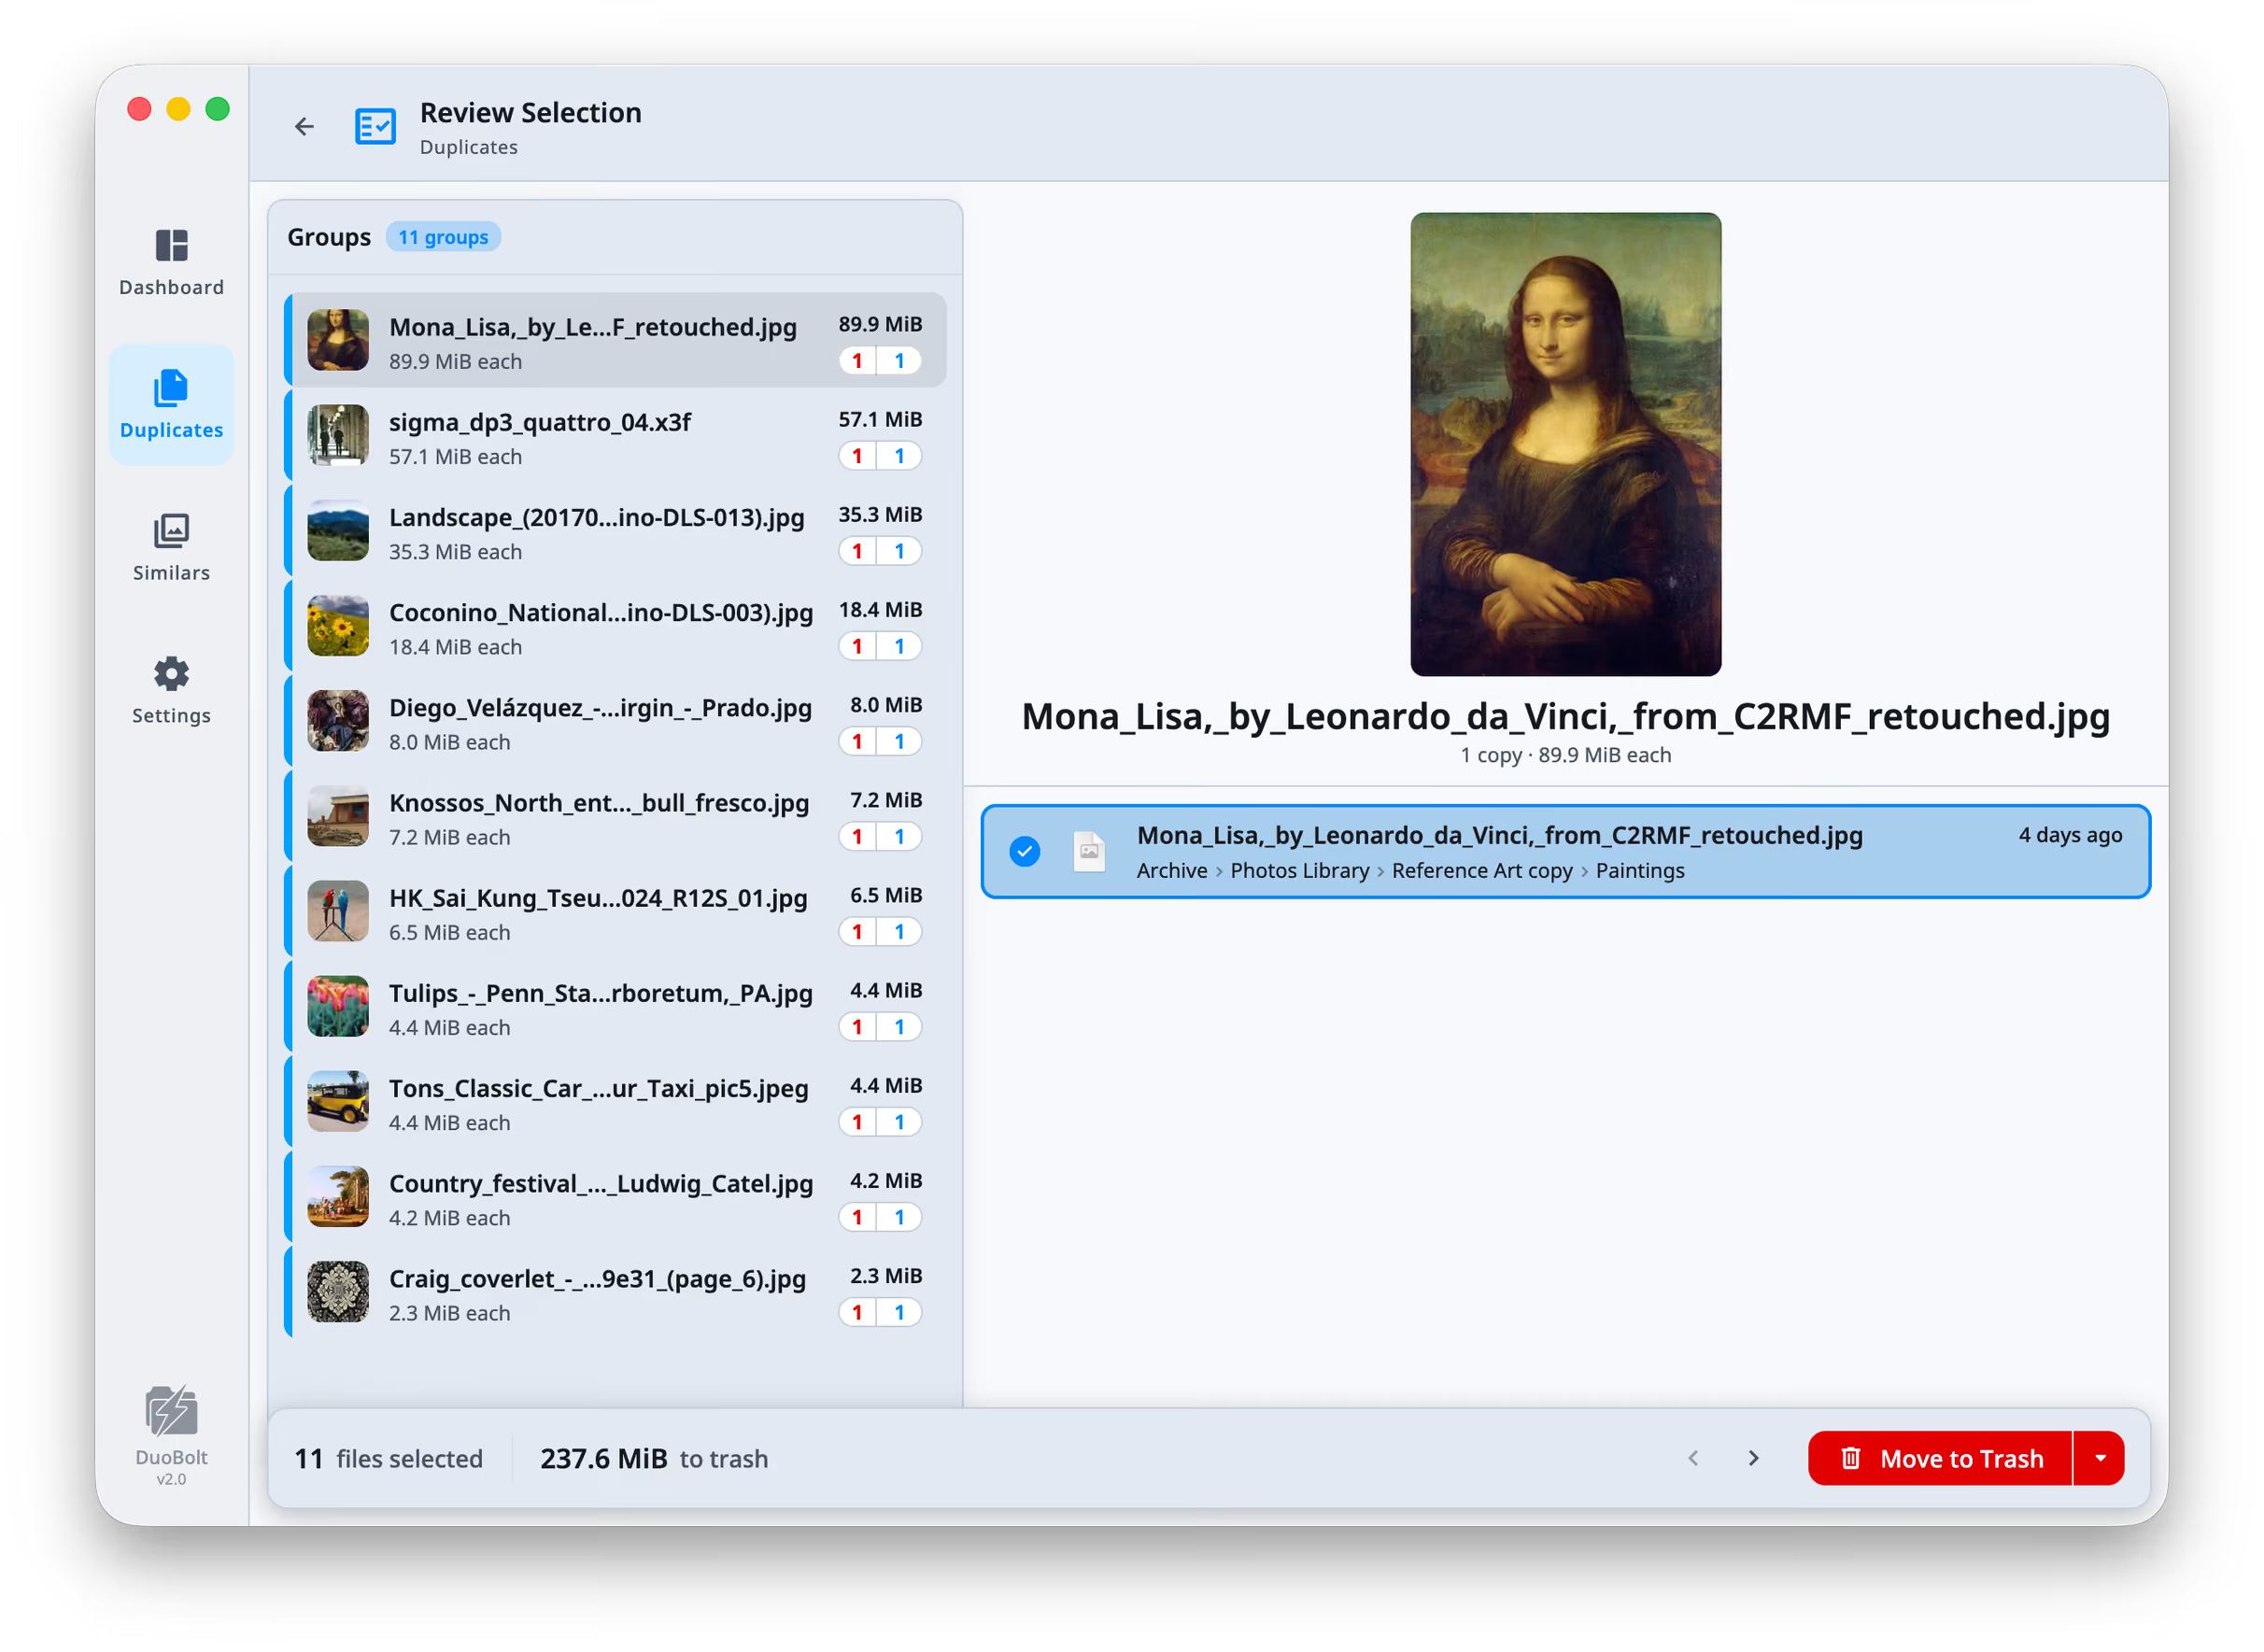Image resolution: width=2264 pixels, height=1652 pixels.
Task: Switch to the Duplicates section
Action: pyautogui.click(x=171, y=404)
